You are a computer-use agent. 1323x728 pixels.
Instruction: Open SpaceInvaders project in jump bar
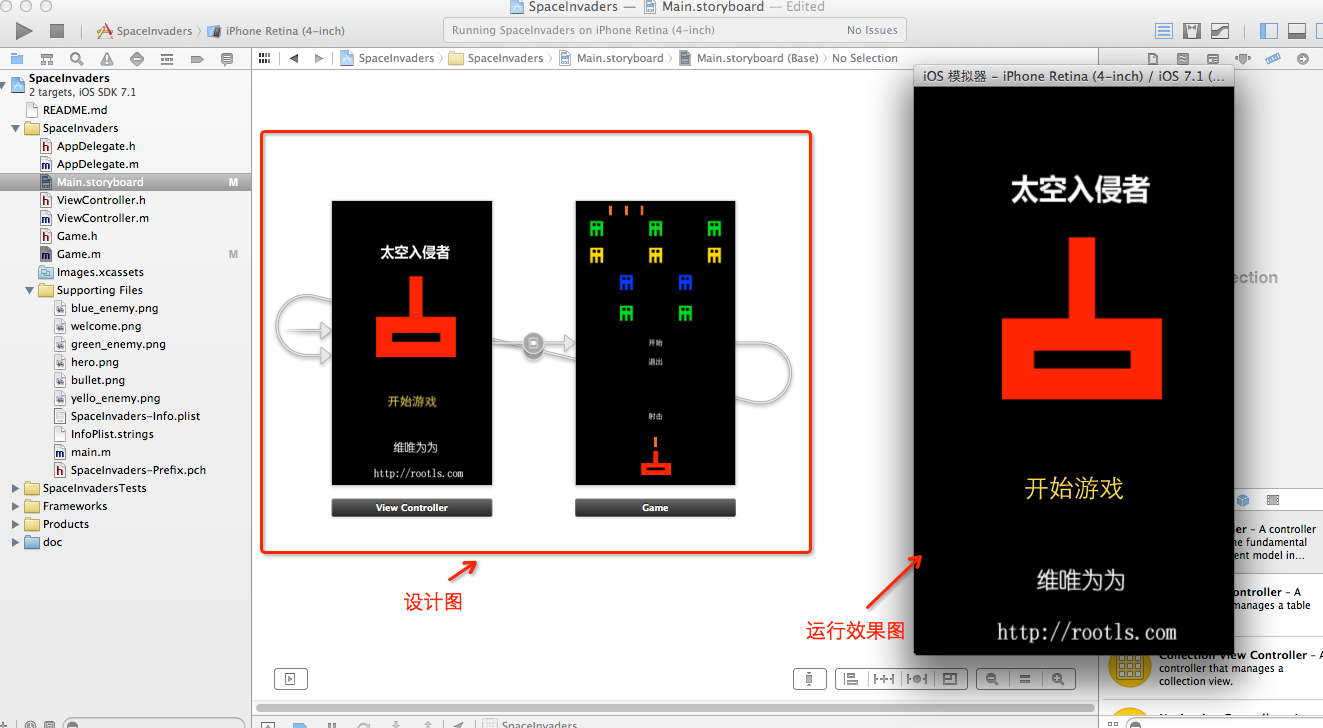point(388,58)
